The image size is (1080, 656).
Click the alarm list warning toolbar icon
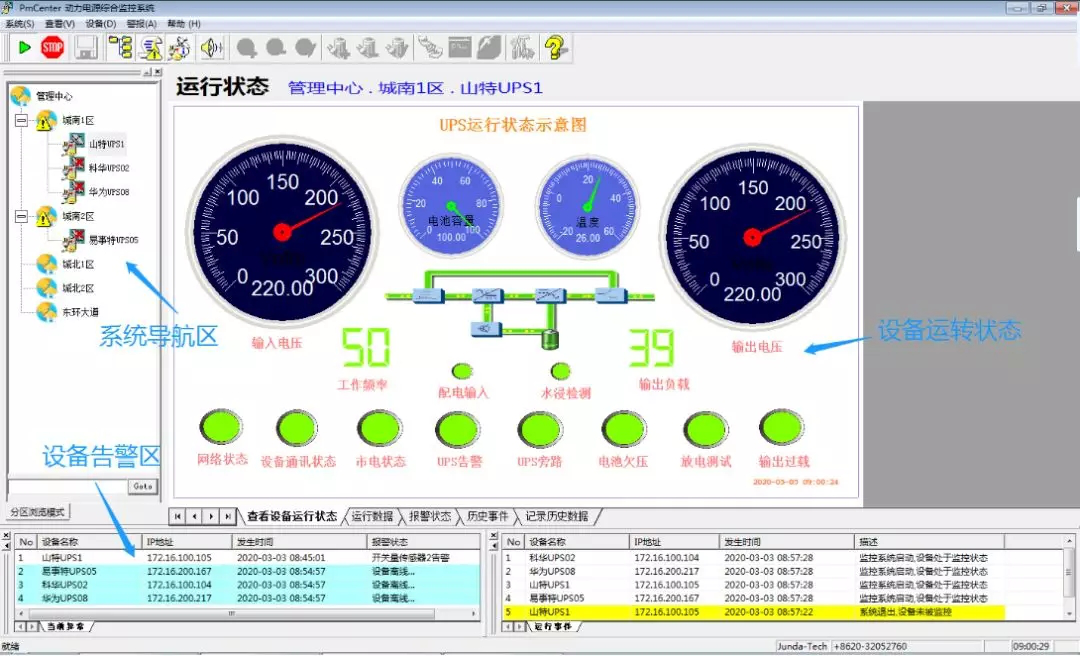151,47
